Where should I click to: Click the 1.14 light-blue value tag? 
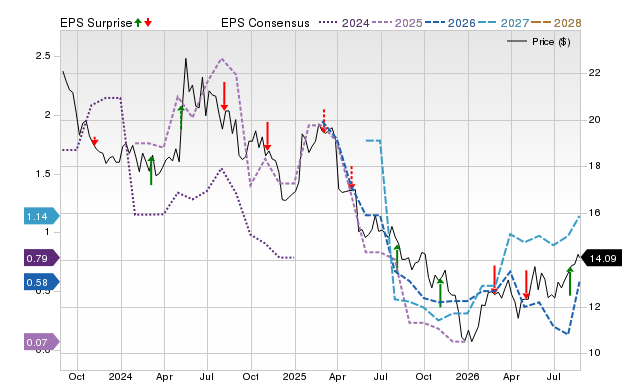click(42, 216)
